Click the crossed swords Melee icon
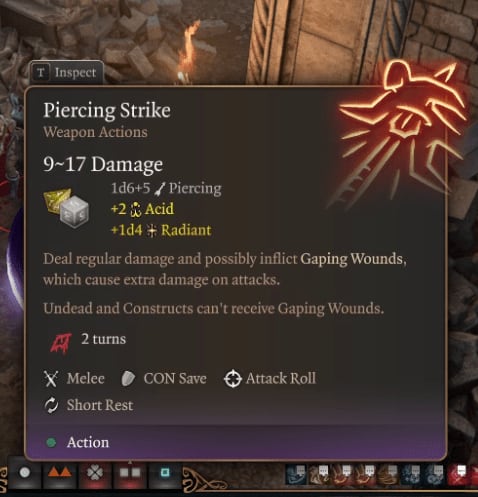Image resolution: width=478 pixels, height=497 pixels. tap(51, 379)
